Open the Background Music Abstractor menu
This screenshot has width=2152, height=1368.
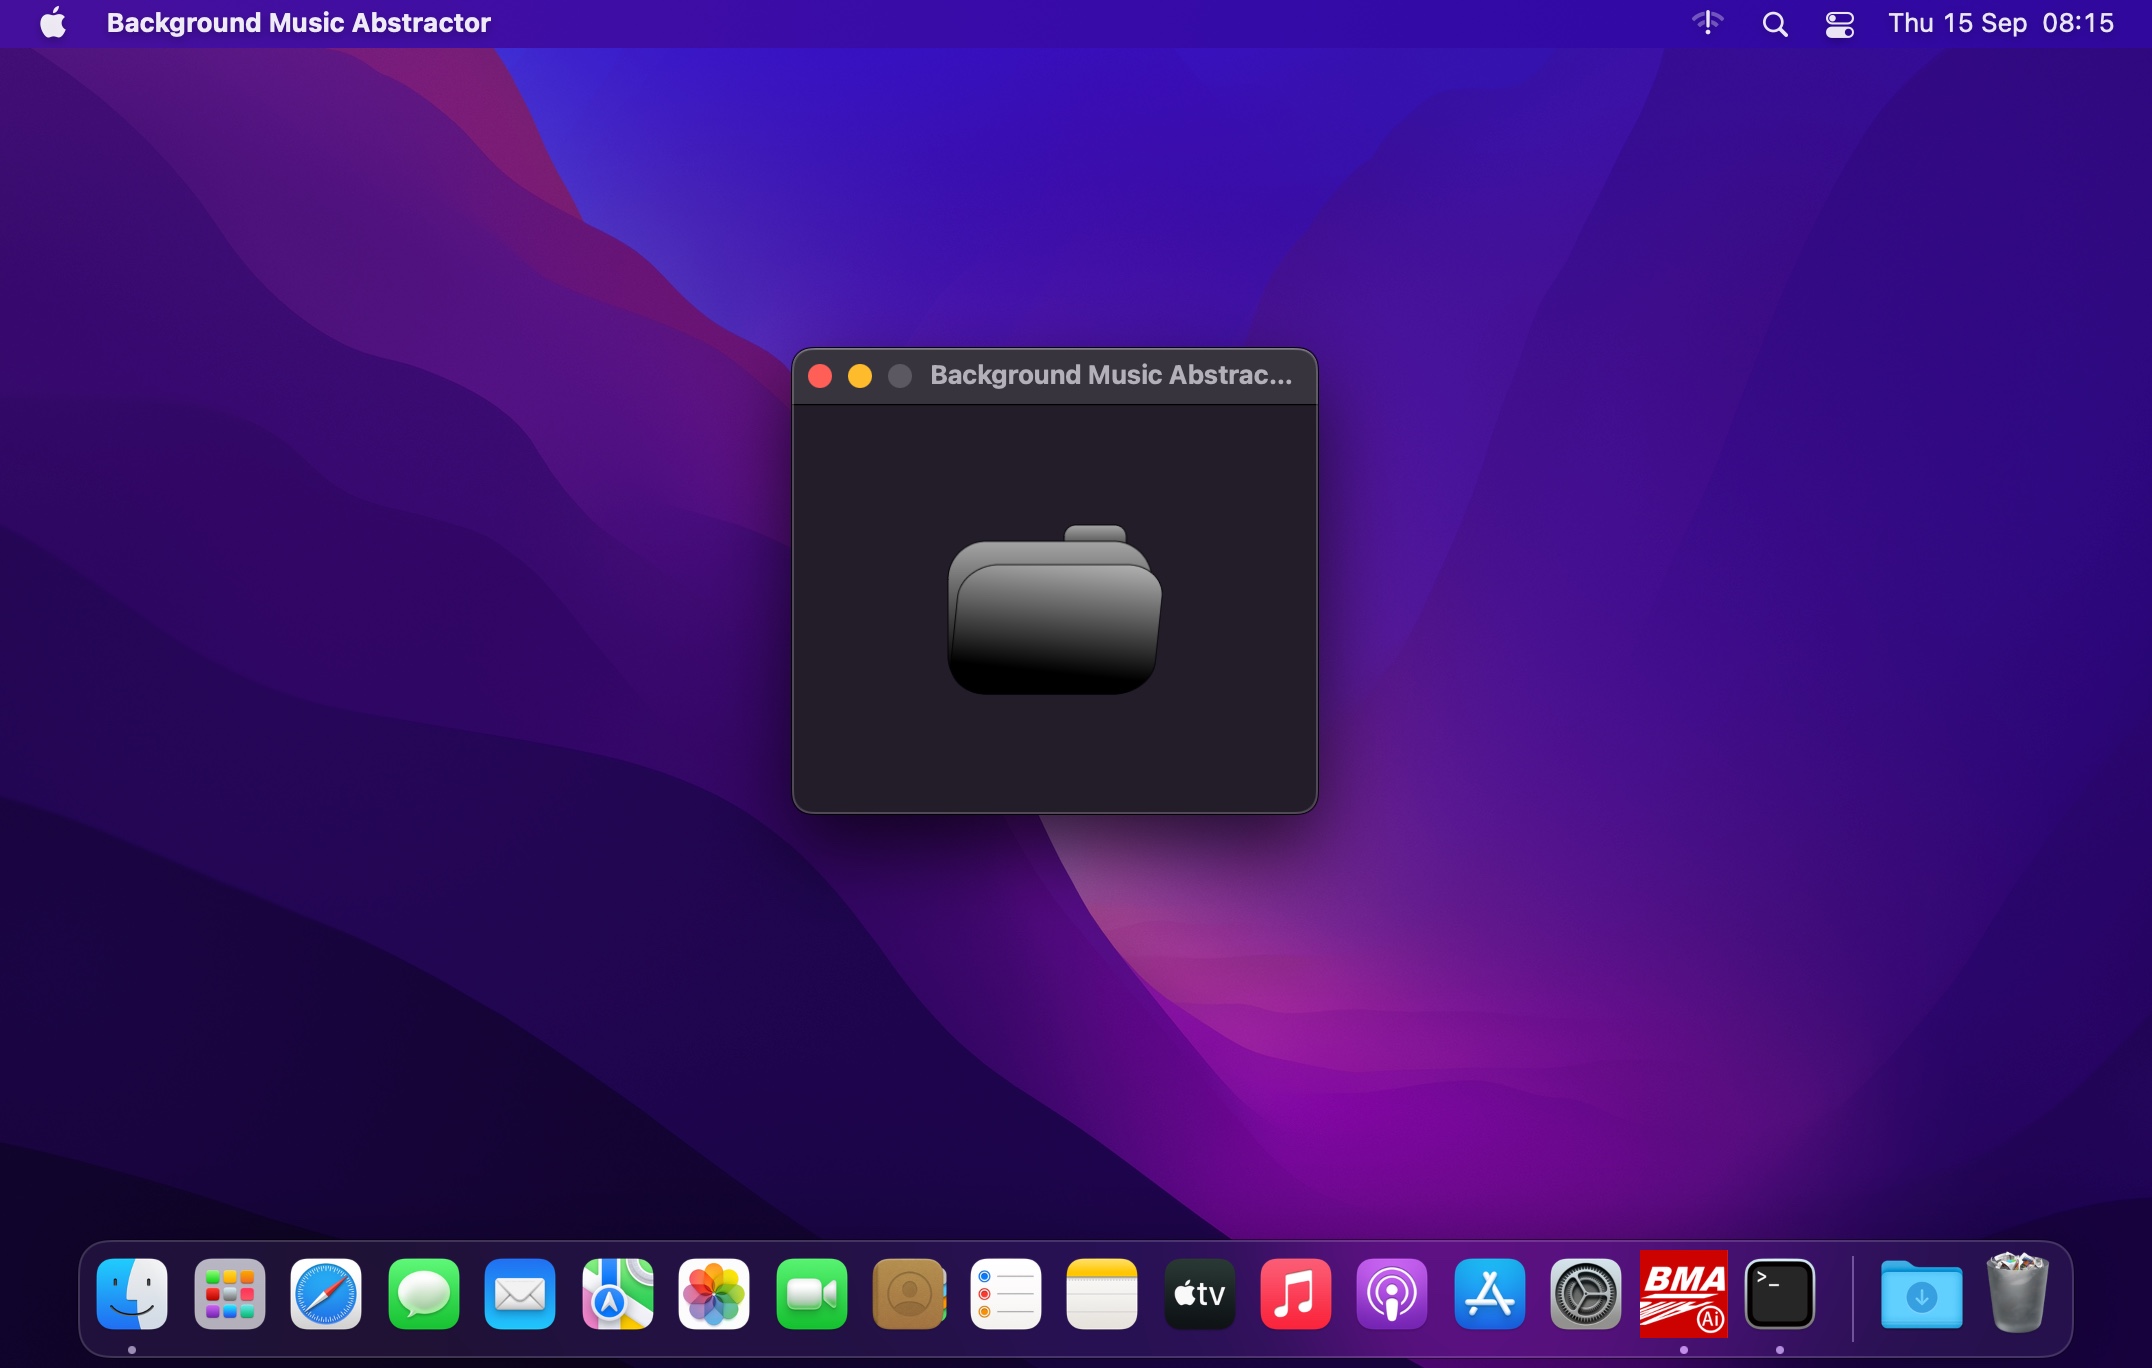pyautogui.click(x=298, y=23)
